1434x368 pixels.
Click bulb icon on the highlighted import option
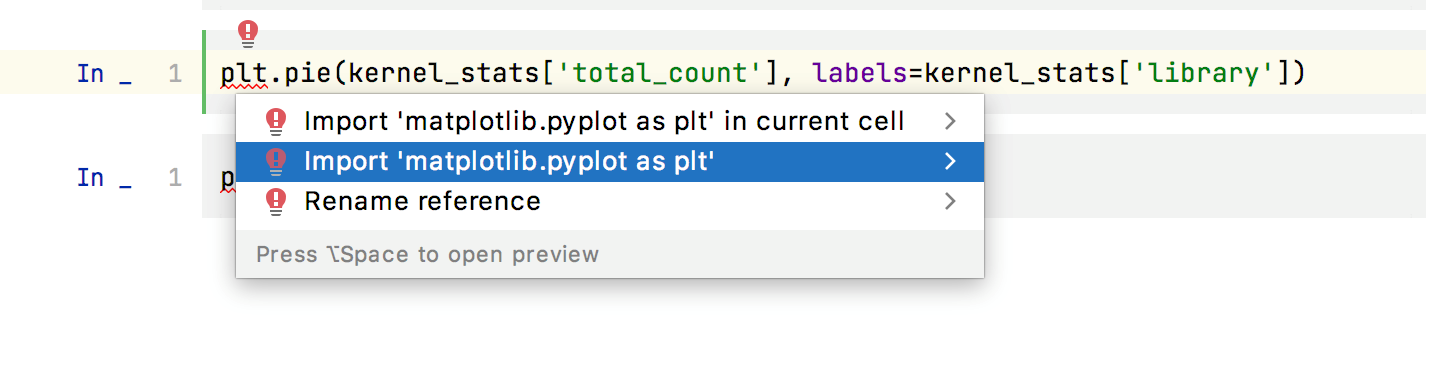[276, 162]
